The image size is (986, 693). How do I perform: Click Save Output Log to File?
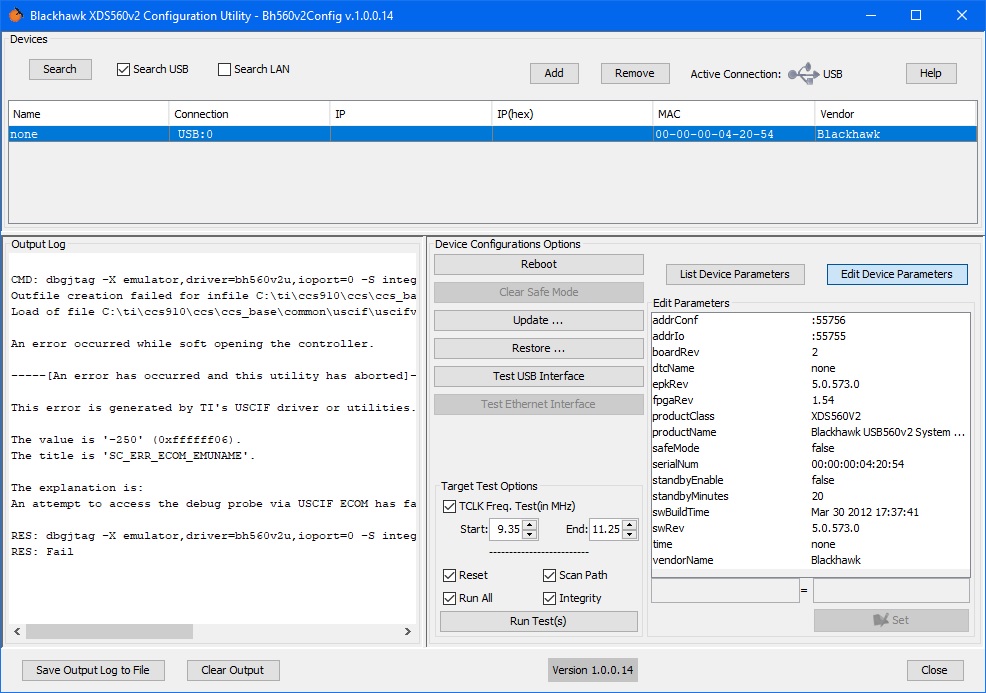93,670
